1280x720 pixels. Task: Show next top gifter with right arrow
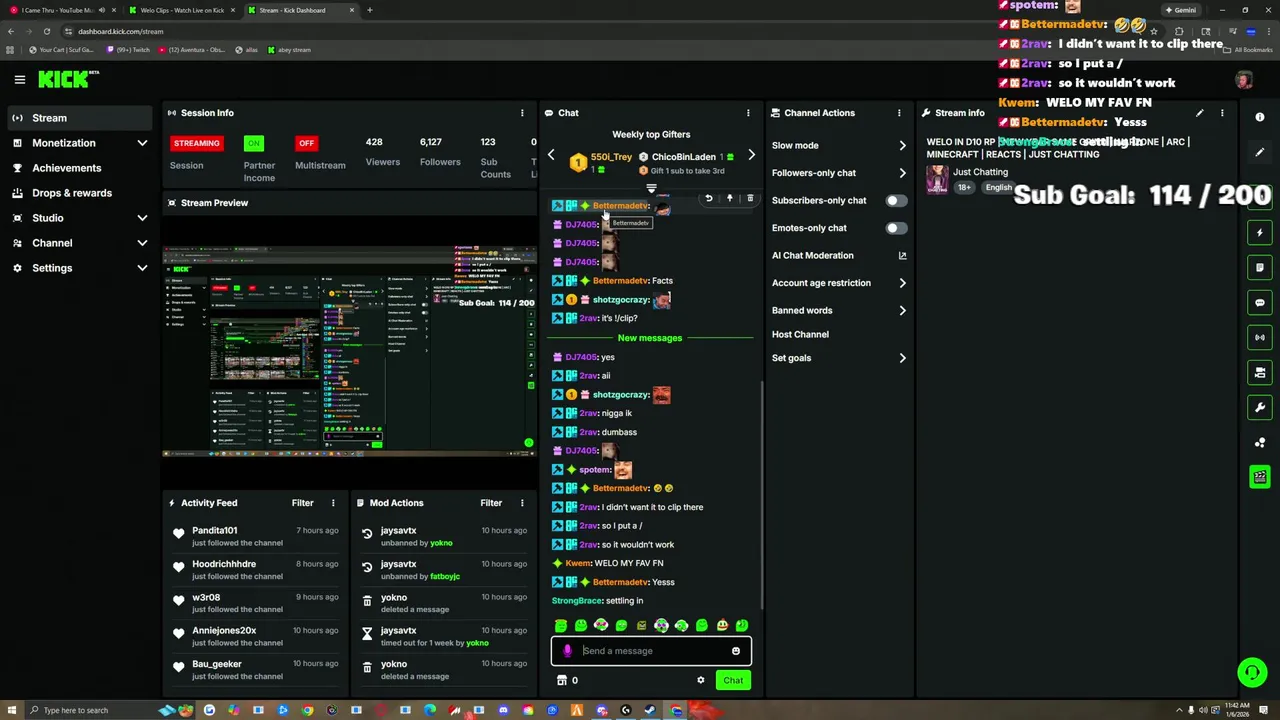(x=751, y=155)
